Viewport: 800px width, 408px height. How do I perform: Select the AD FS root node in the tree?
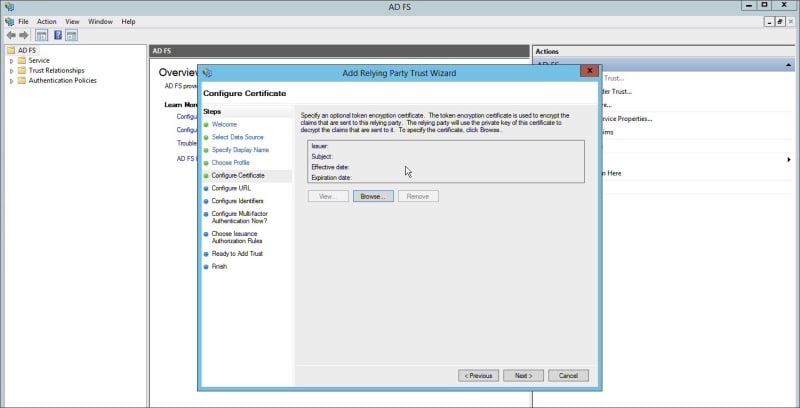27,50
